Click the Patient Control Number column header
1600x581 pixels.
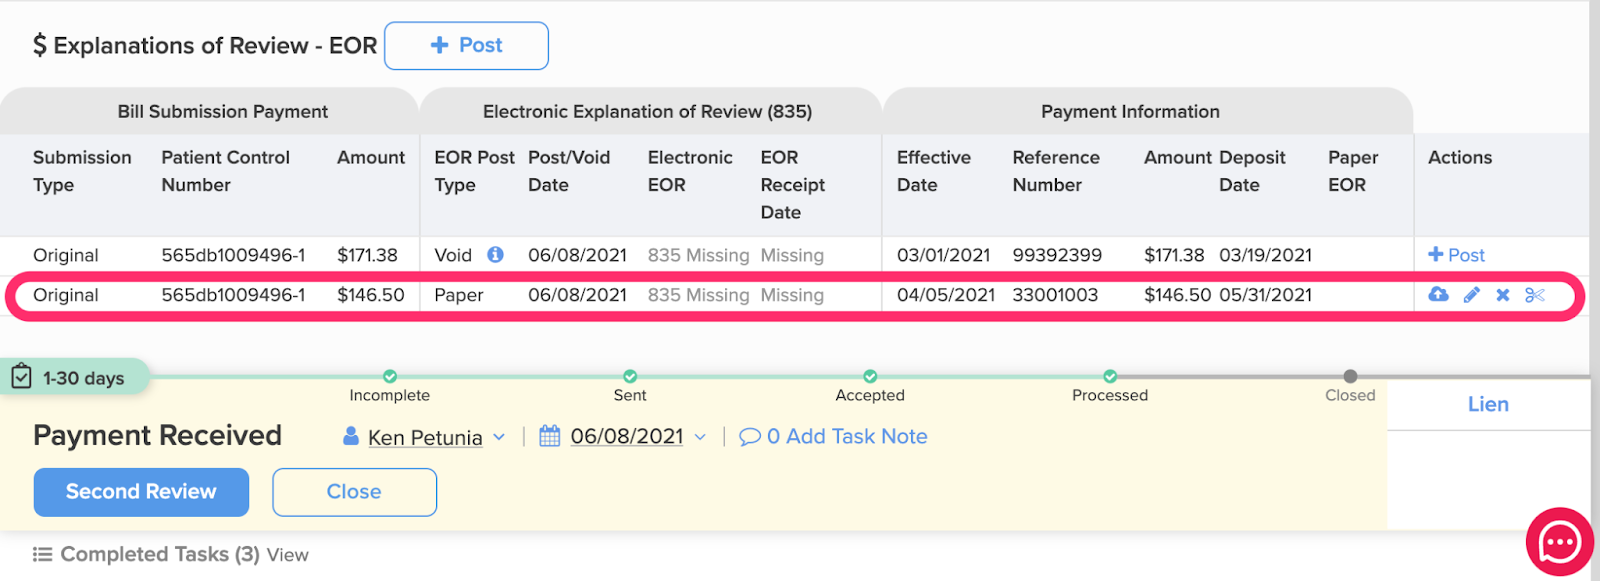point(226,171)
